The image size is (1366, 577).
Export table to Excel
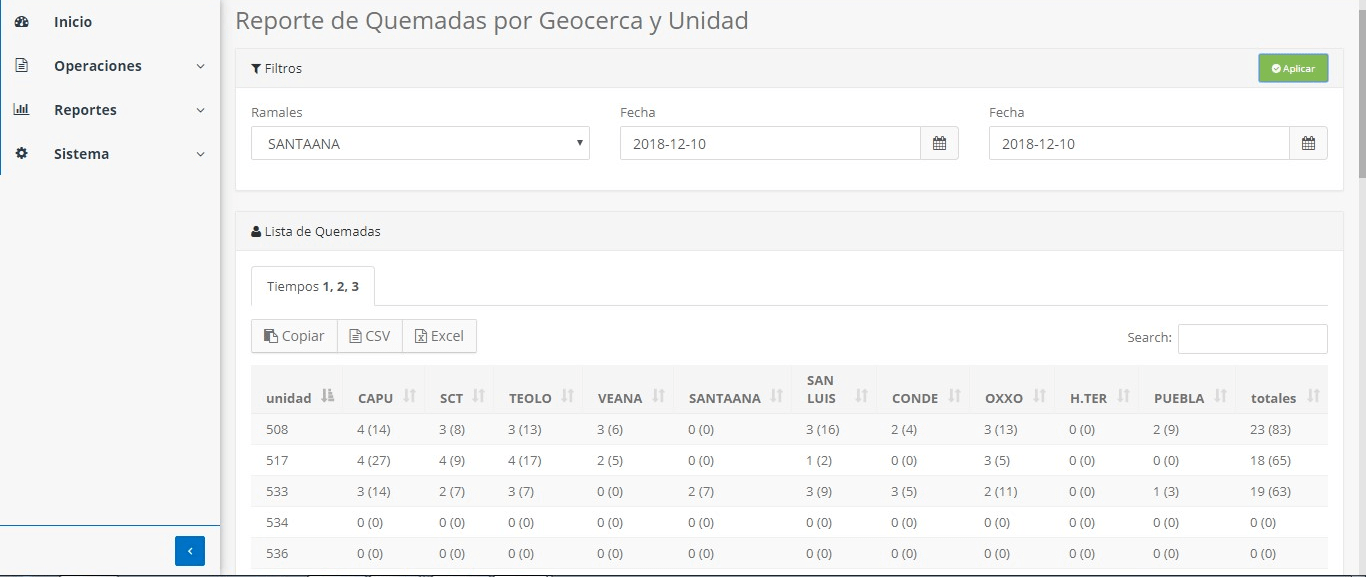pos(439,336)
